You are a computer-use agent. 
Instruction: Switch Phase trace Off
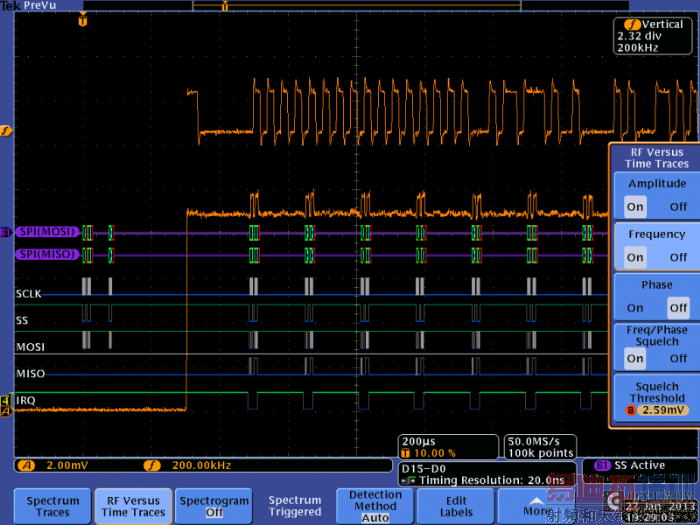pyautogui.click(x=678, y=308)
